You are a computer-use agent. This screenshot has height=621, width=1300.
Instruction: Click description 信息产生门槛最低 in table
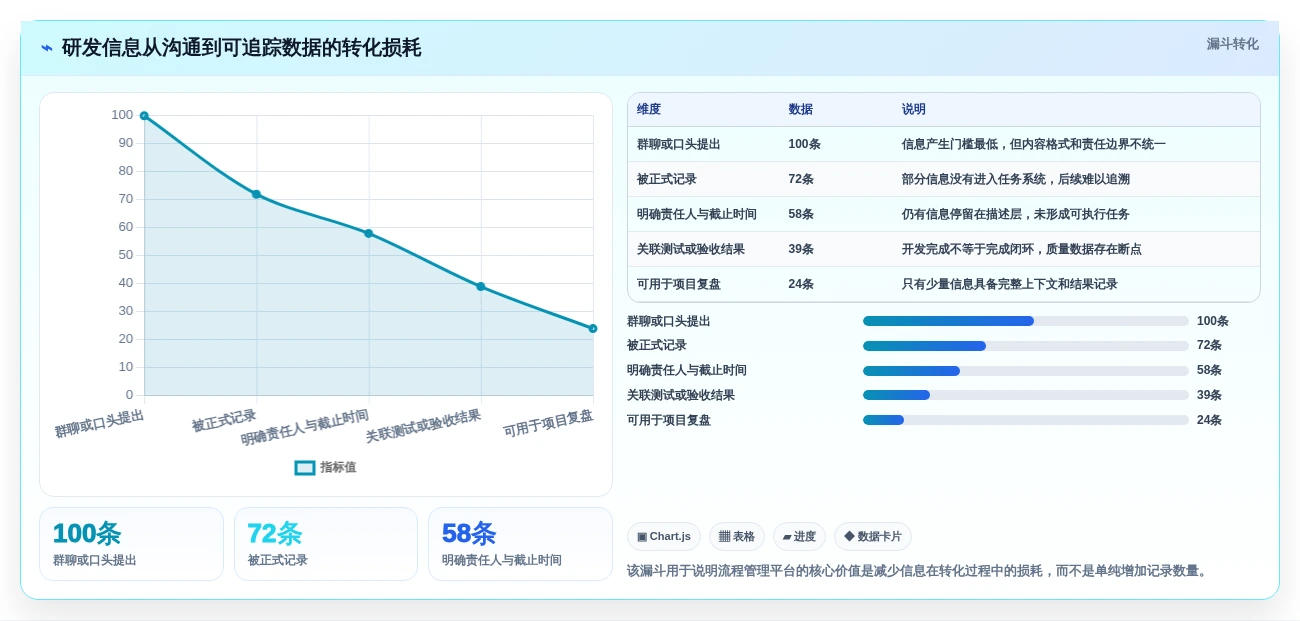(1034, 144)
